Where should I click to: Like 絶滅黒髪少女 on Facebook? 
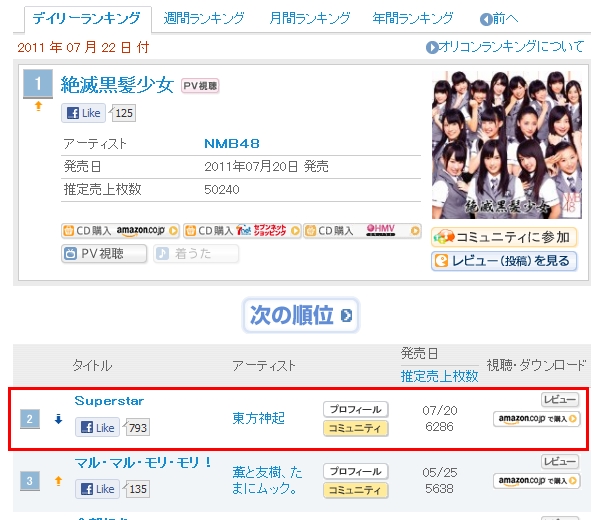pyautogui.click(x=84, y=113)
